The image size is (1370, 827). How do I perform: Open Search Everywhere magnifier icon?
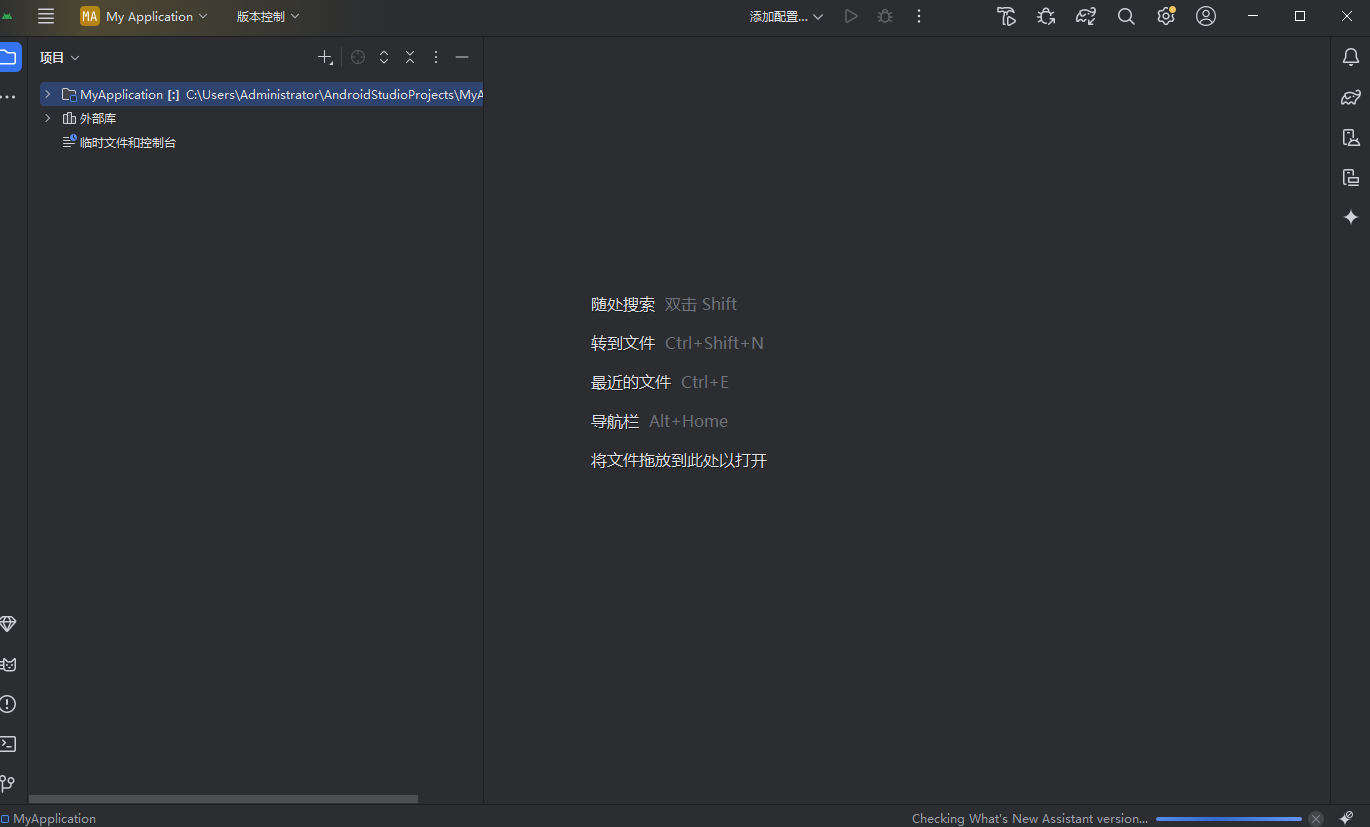click(x=1126, y=16)
